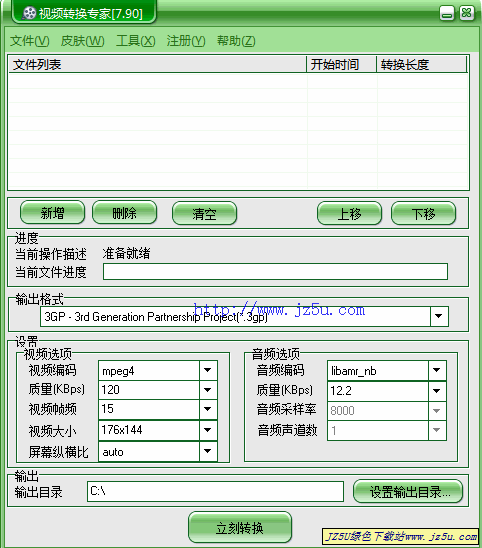
Task: Open the 视频帧频 15 dropdown
Action: coord(208,409)
